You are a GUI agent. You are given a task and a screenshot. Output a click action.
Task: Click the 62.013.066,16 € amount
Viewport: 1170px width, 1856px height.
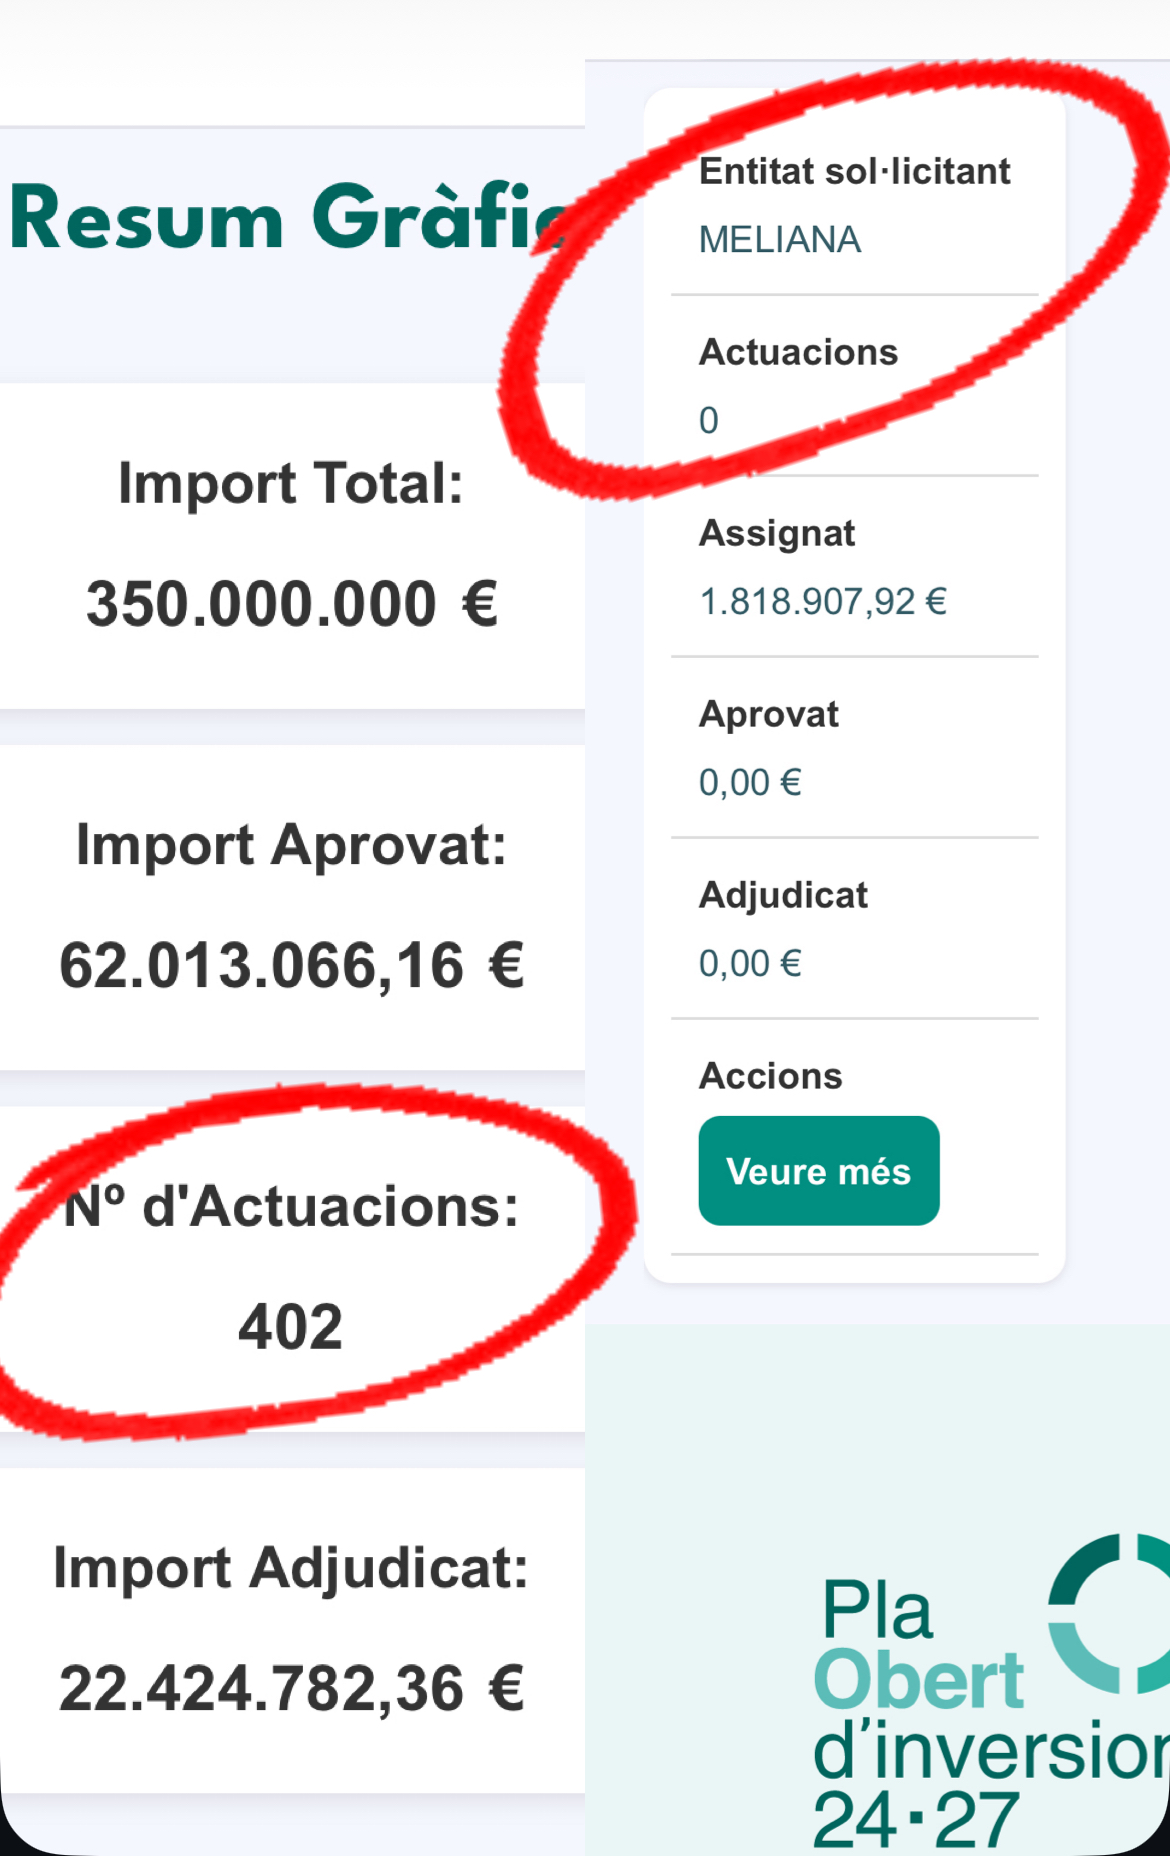pos(292,966)
